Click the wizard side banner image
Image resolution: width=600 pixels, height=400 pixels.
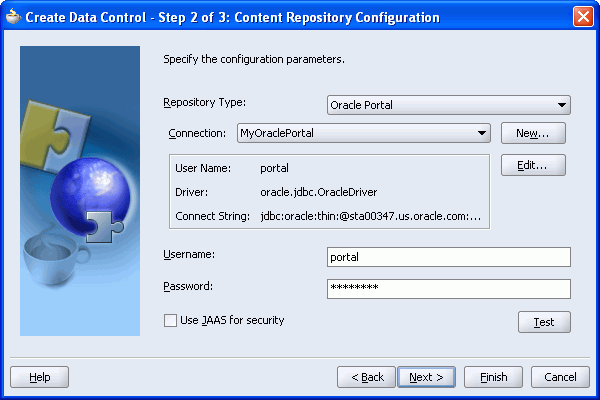(80, 191)
